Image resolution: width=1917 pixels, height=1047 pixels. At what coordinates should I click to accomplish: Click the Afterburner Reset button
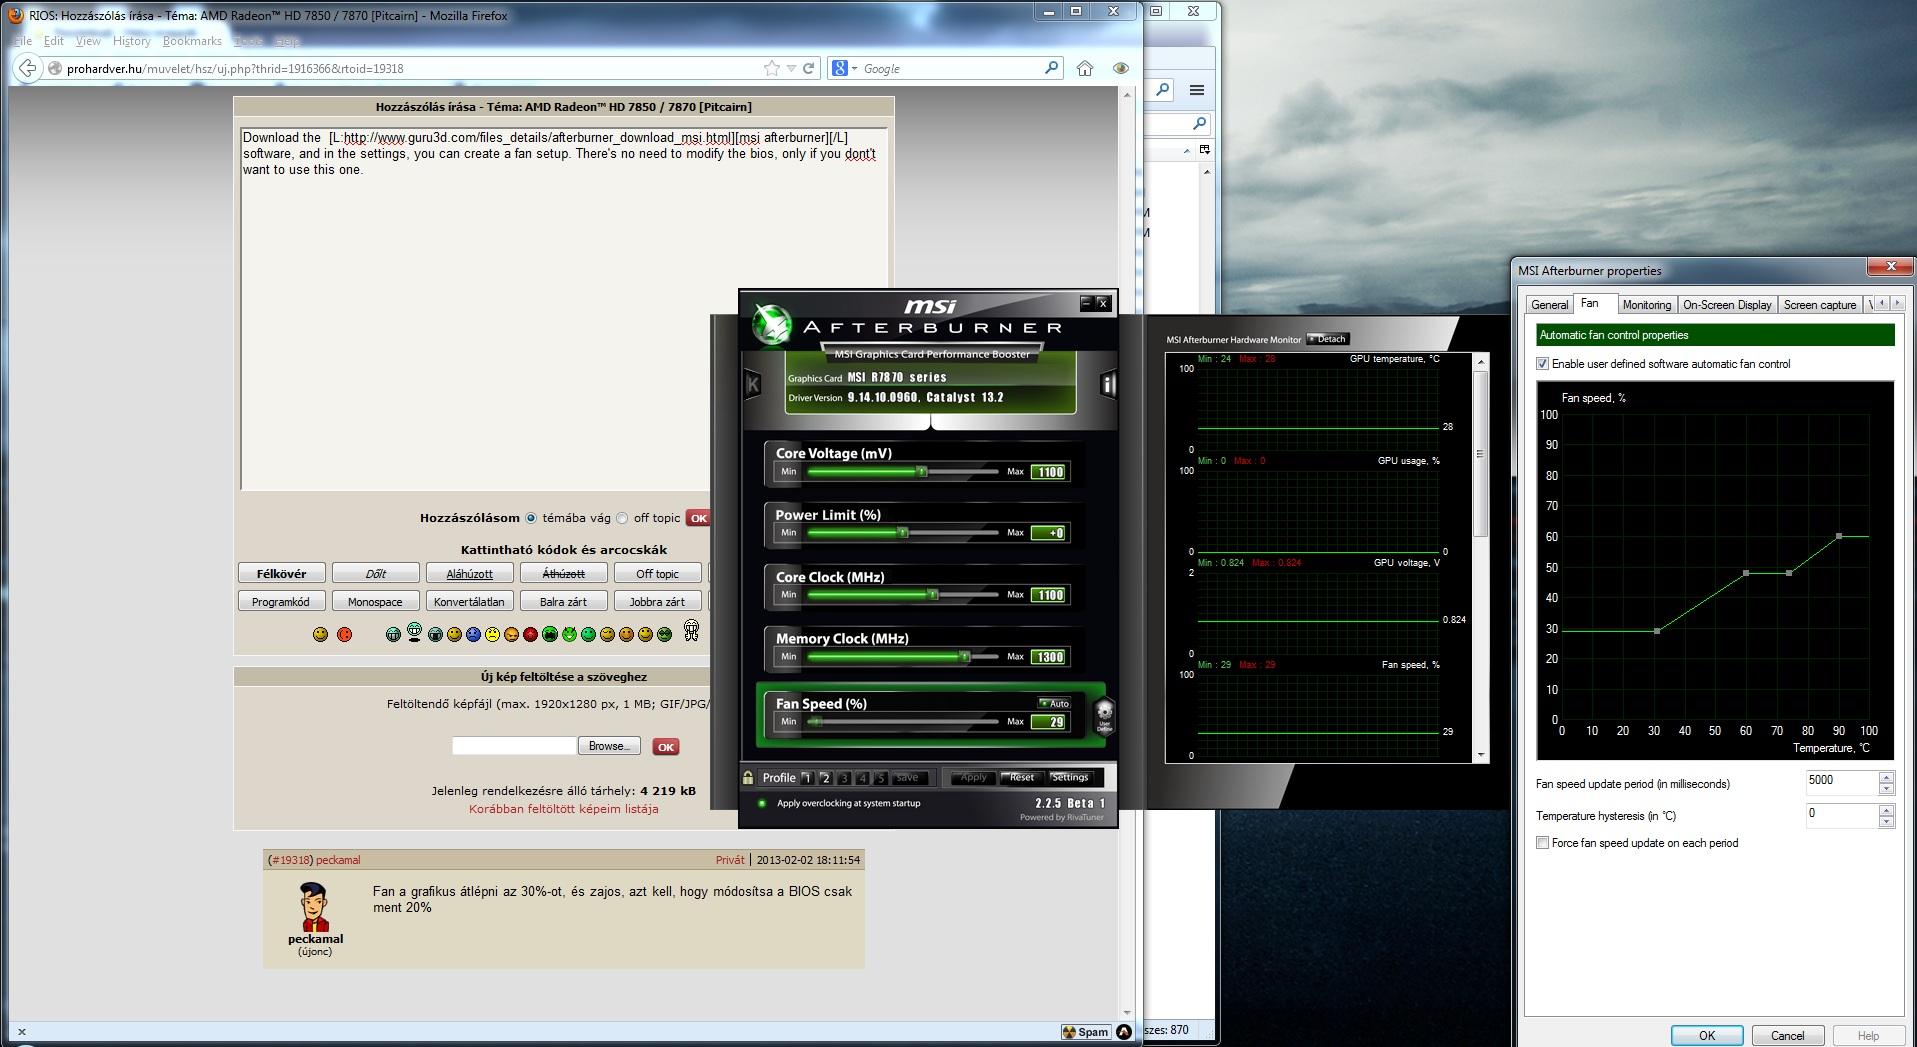coord(1021,777)
